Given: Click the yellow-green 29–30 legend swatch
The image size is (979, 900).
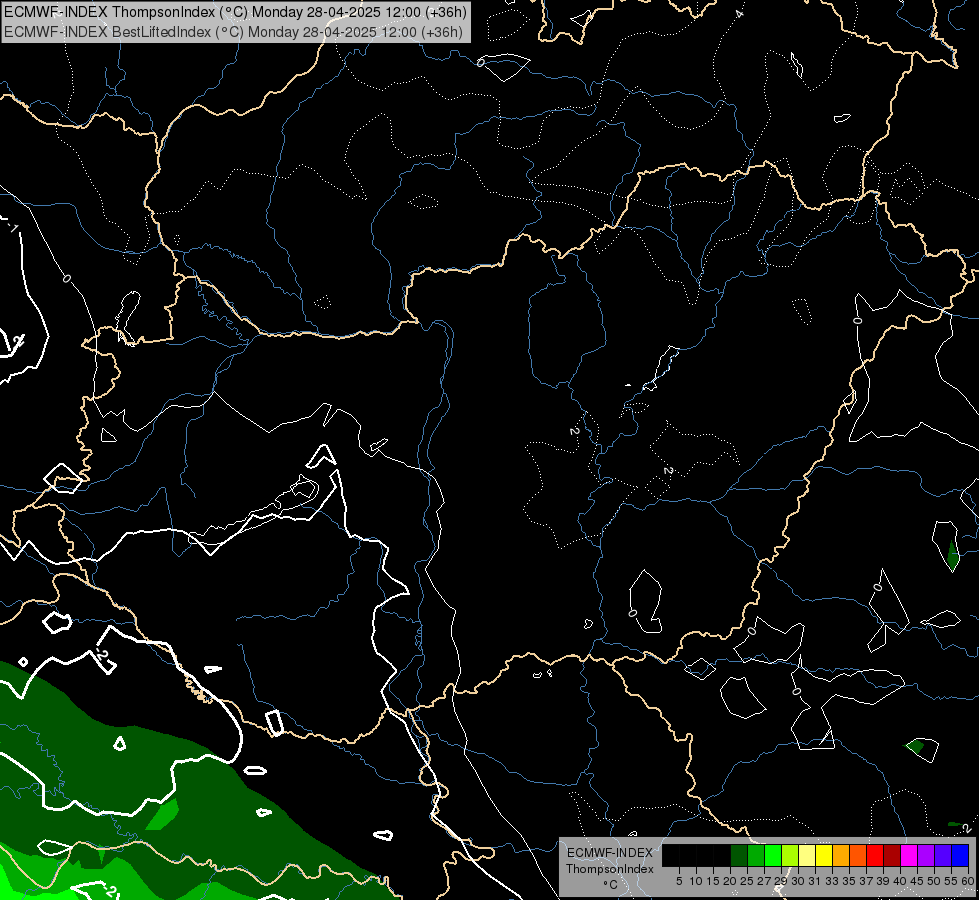Looking at the screenshot, I should pos(790,855).
